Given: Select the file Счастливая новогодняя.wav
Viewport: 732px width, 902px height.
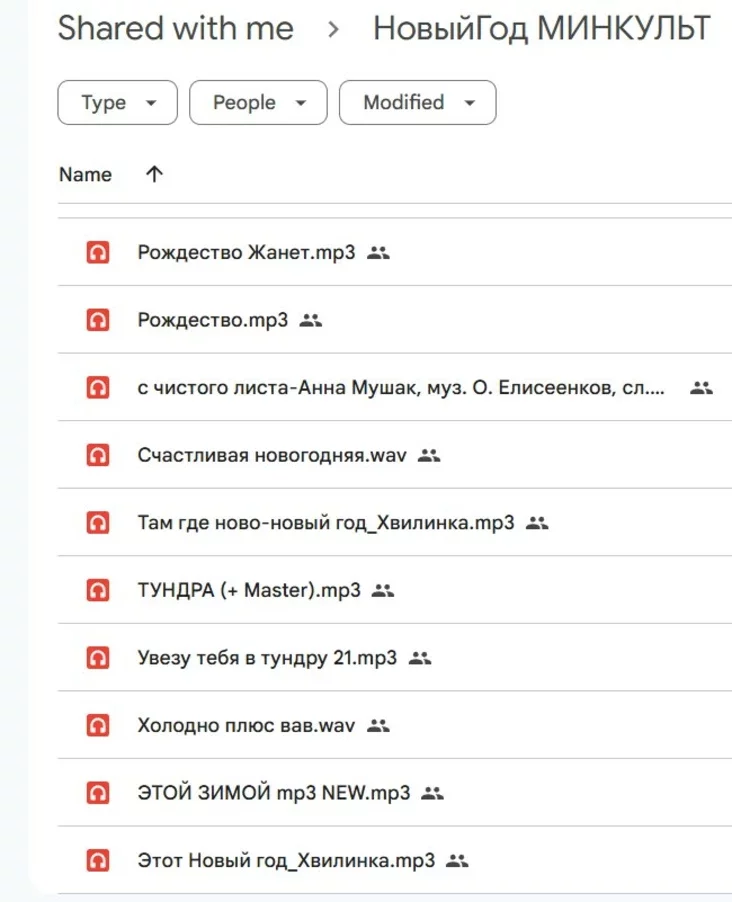Looking at the screenshot, I should click(x=272, y=456).
